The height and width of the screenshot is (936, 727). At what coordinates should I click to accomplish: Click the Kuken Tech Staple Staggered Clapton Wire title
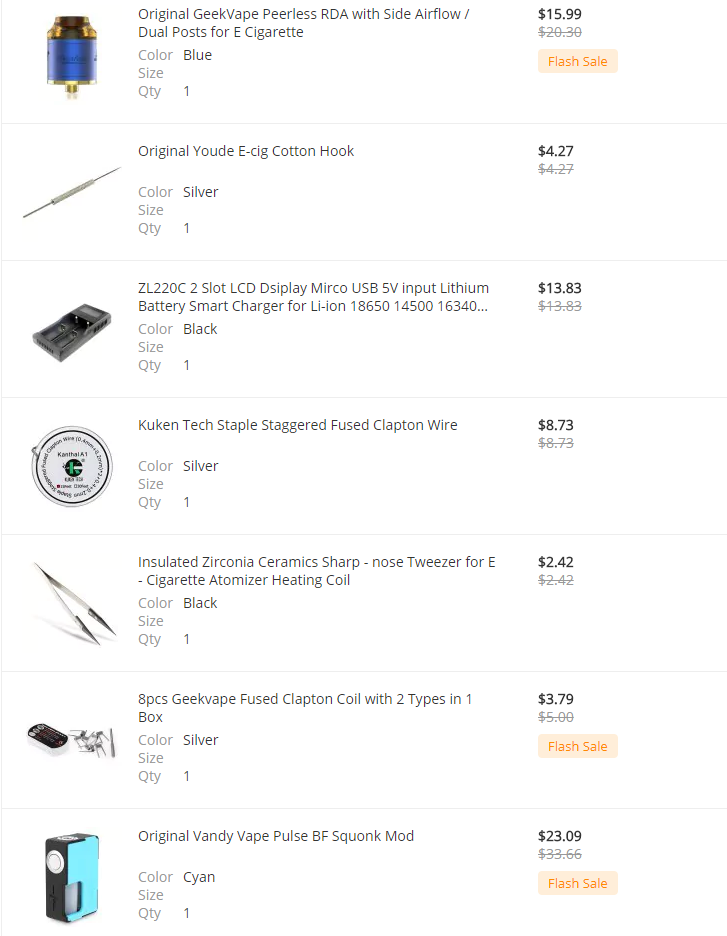[298, 425]
